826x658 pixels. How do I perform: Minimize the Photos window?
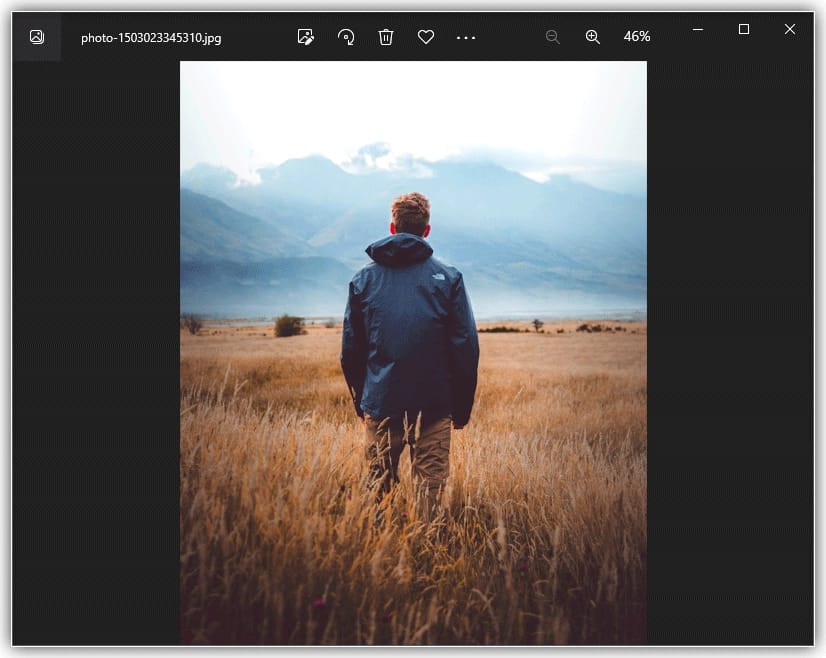698,31
